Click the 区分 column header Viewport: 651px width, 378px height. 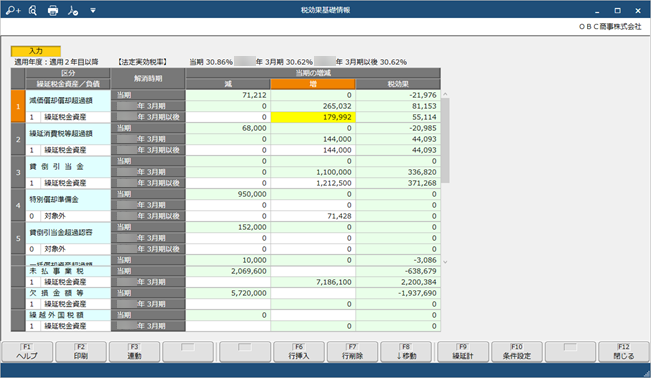click(x=68, y=73)
